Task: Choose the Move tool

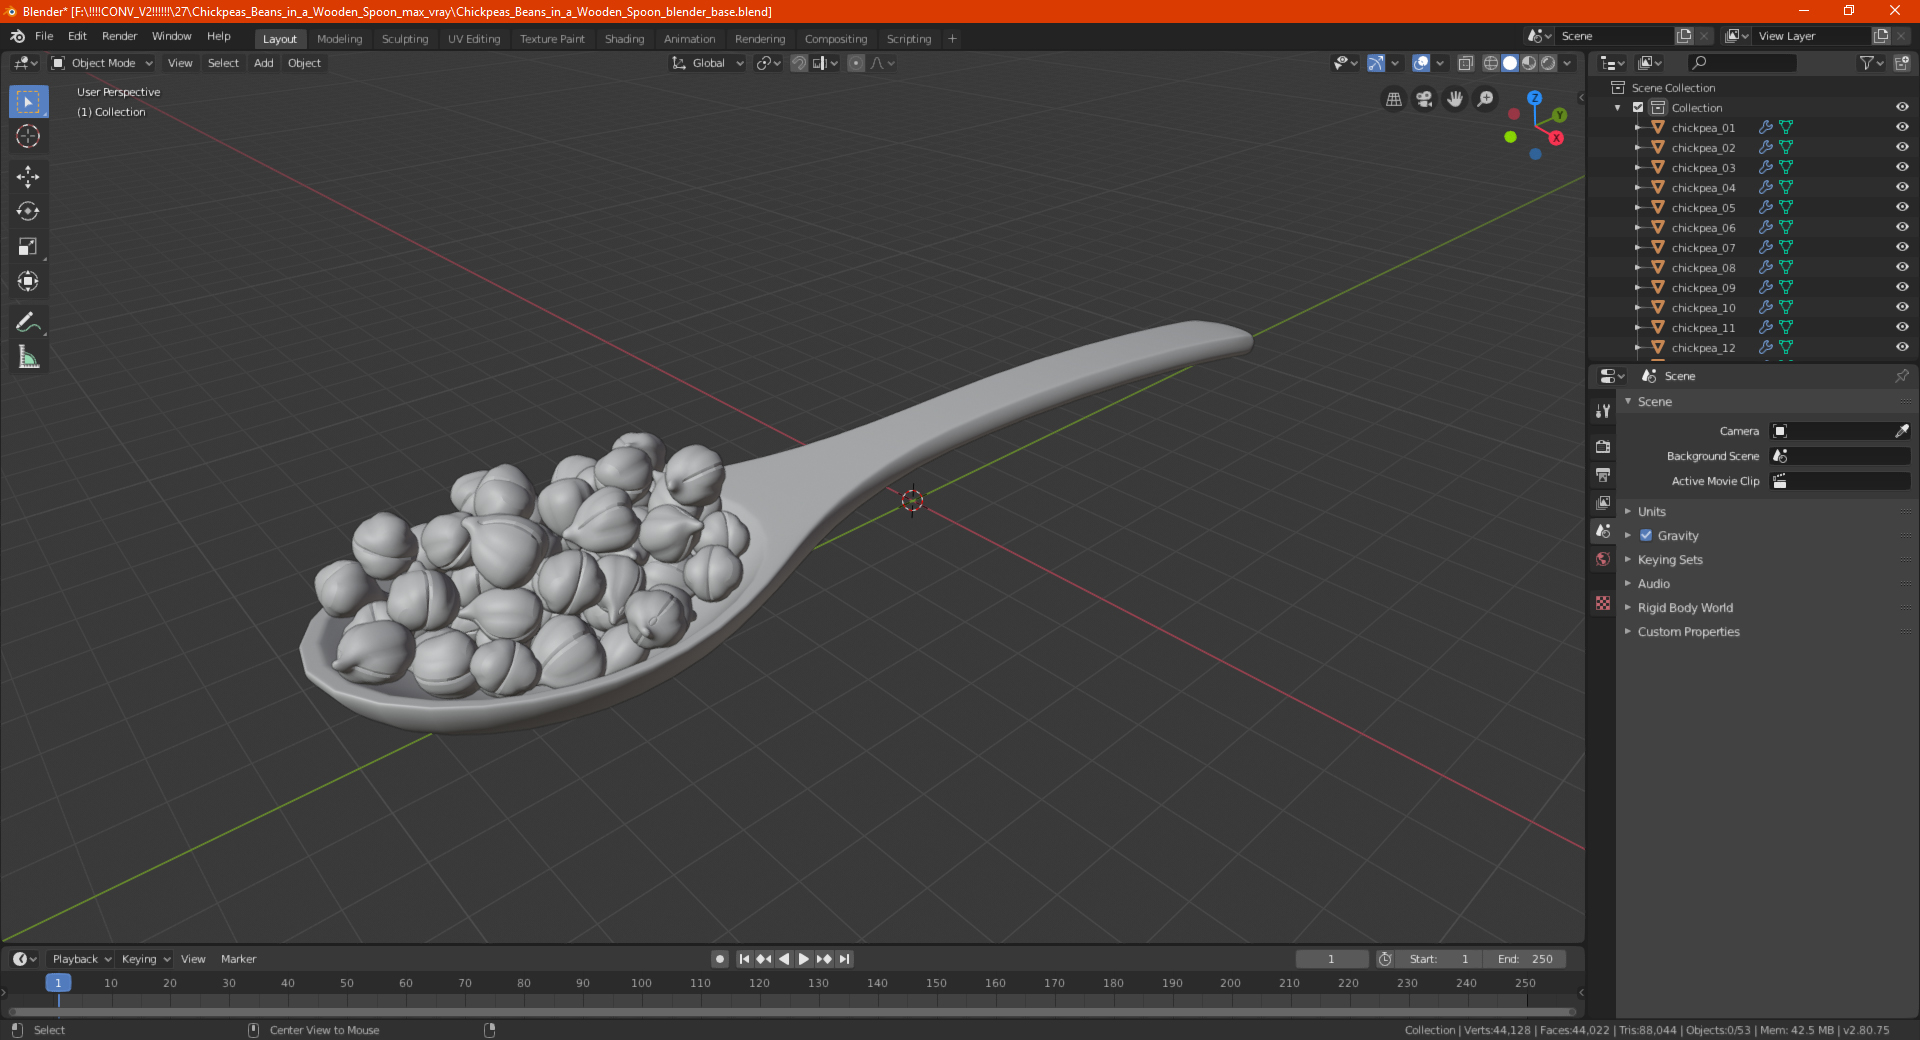Action: pyautogui.click(x=28, y=177)
